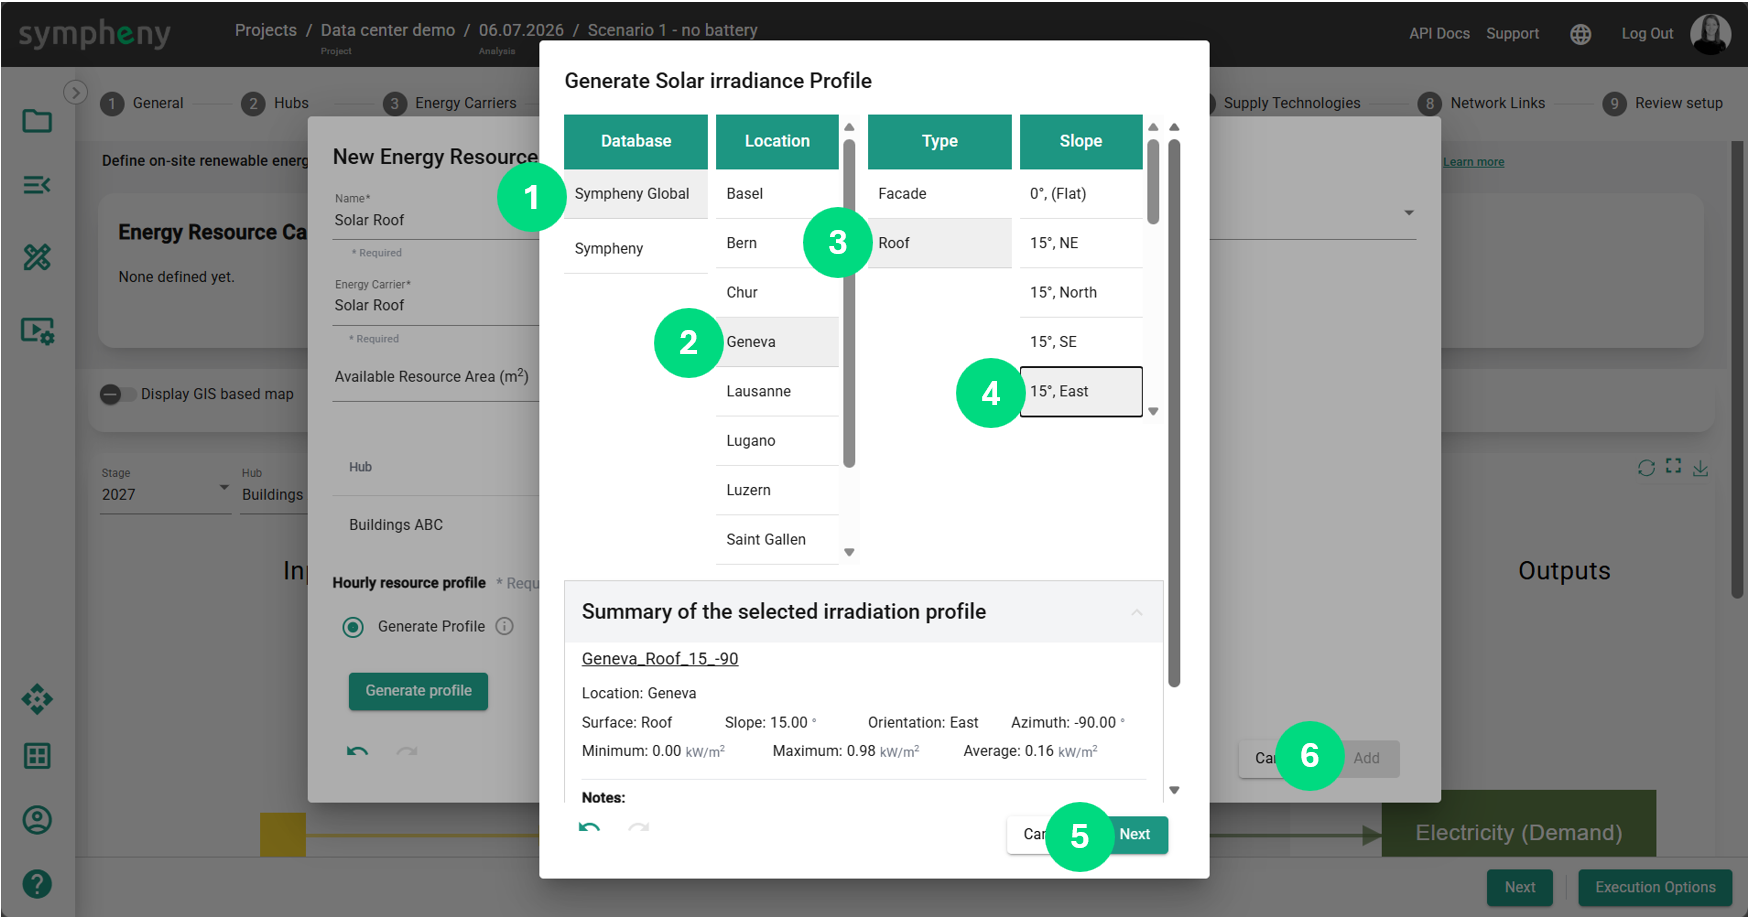Viewport: 1748px width, 917px height.
Task: Click the bottom Next page button
Action: pyautogui.click(x=1520, y=887)
